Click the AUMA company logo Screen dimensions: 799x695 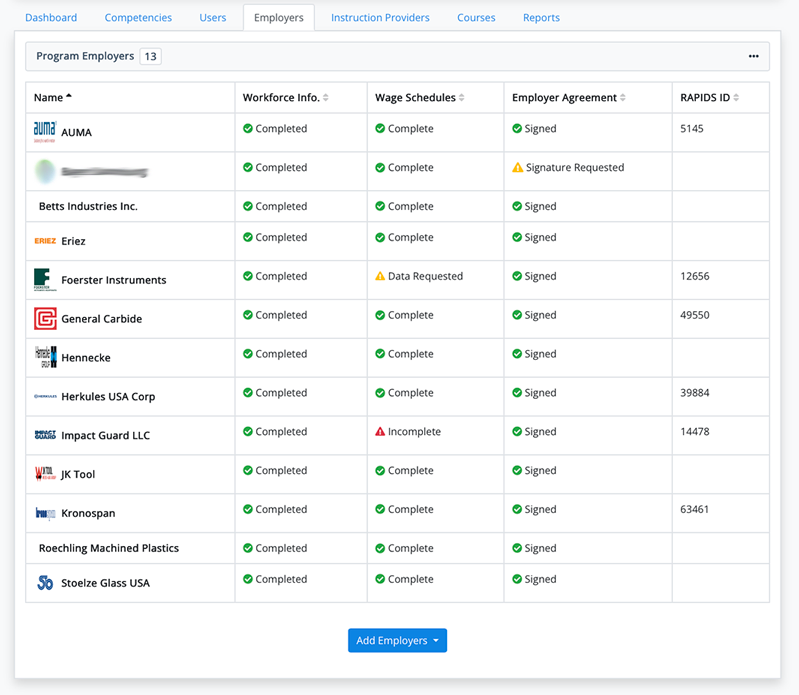click(x=45, y=132)
